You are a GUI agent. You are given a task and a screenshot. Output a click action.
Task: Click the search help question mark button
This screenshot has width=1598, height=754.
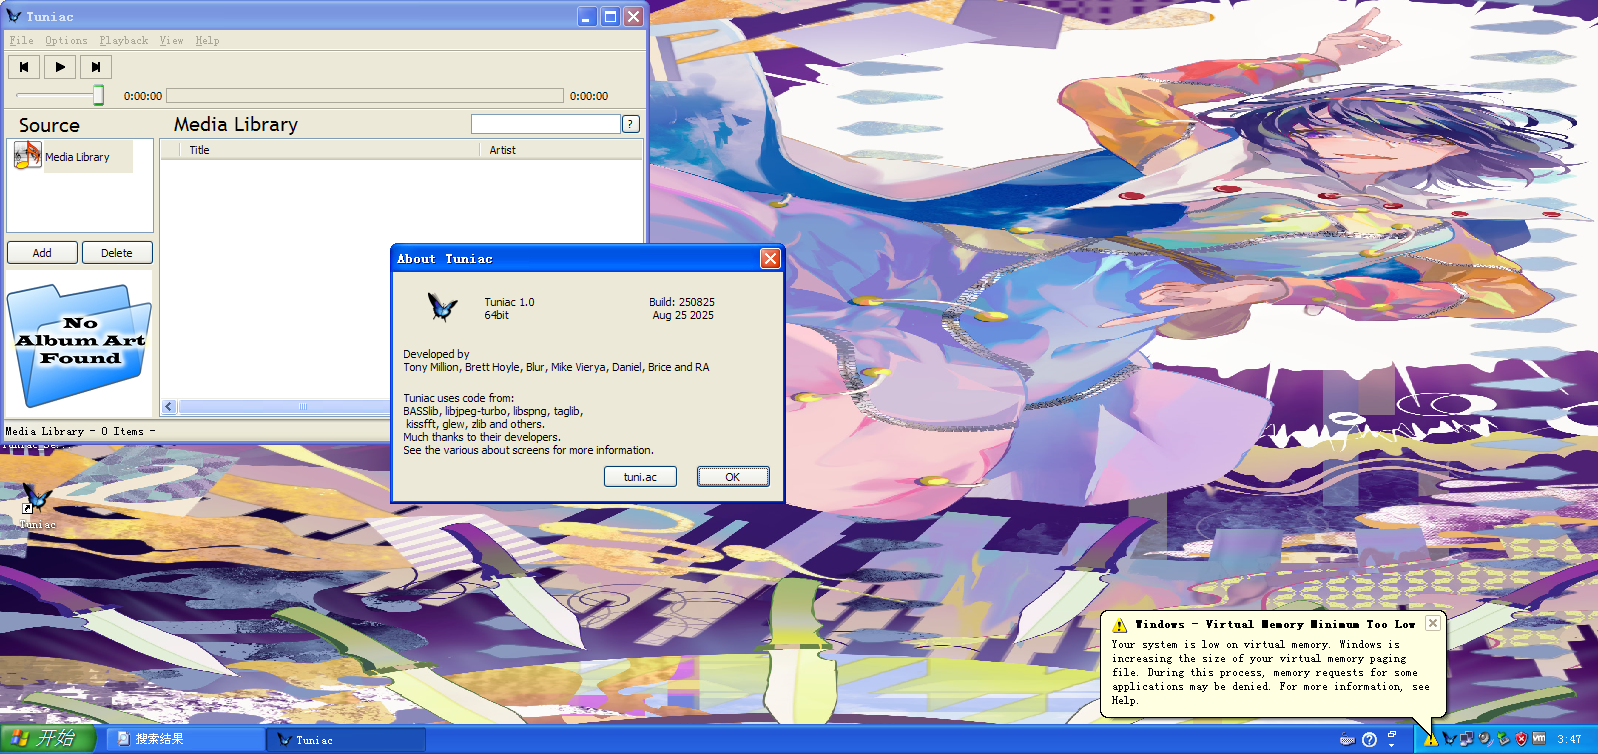click(631, 124)
